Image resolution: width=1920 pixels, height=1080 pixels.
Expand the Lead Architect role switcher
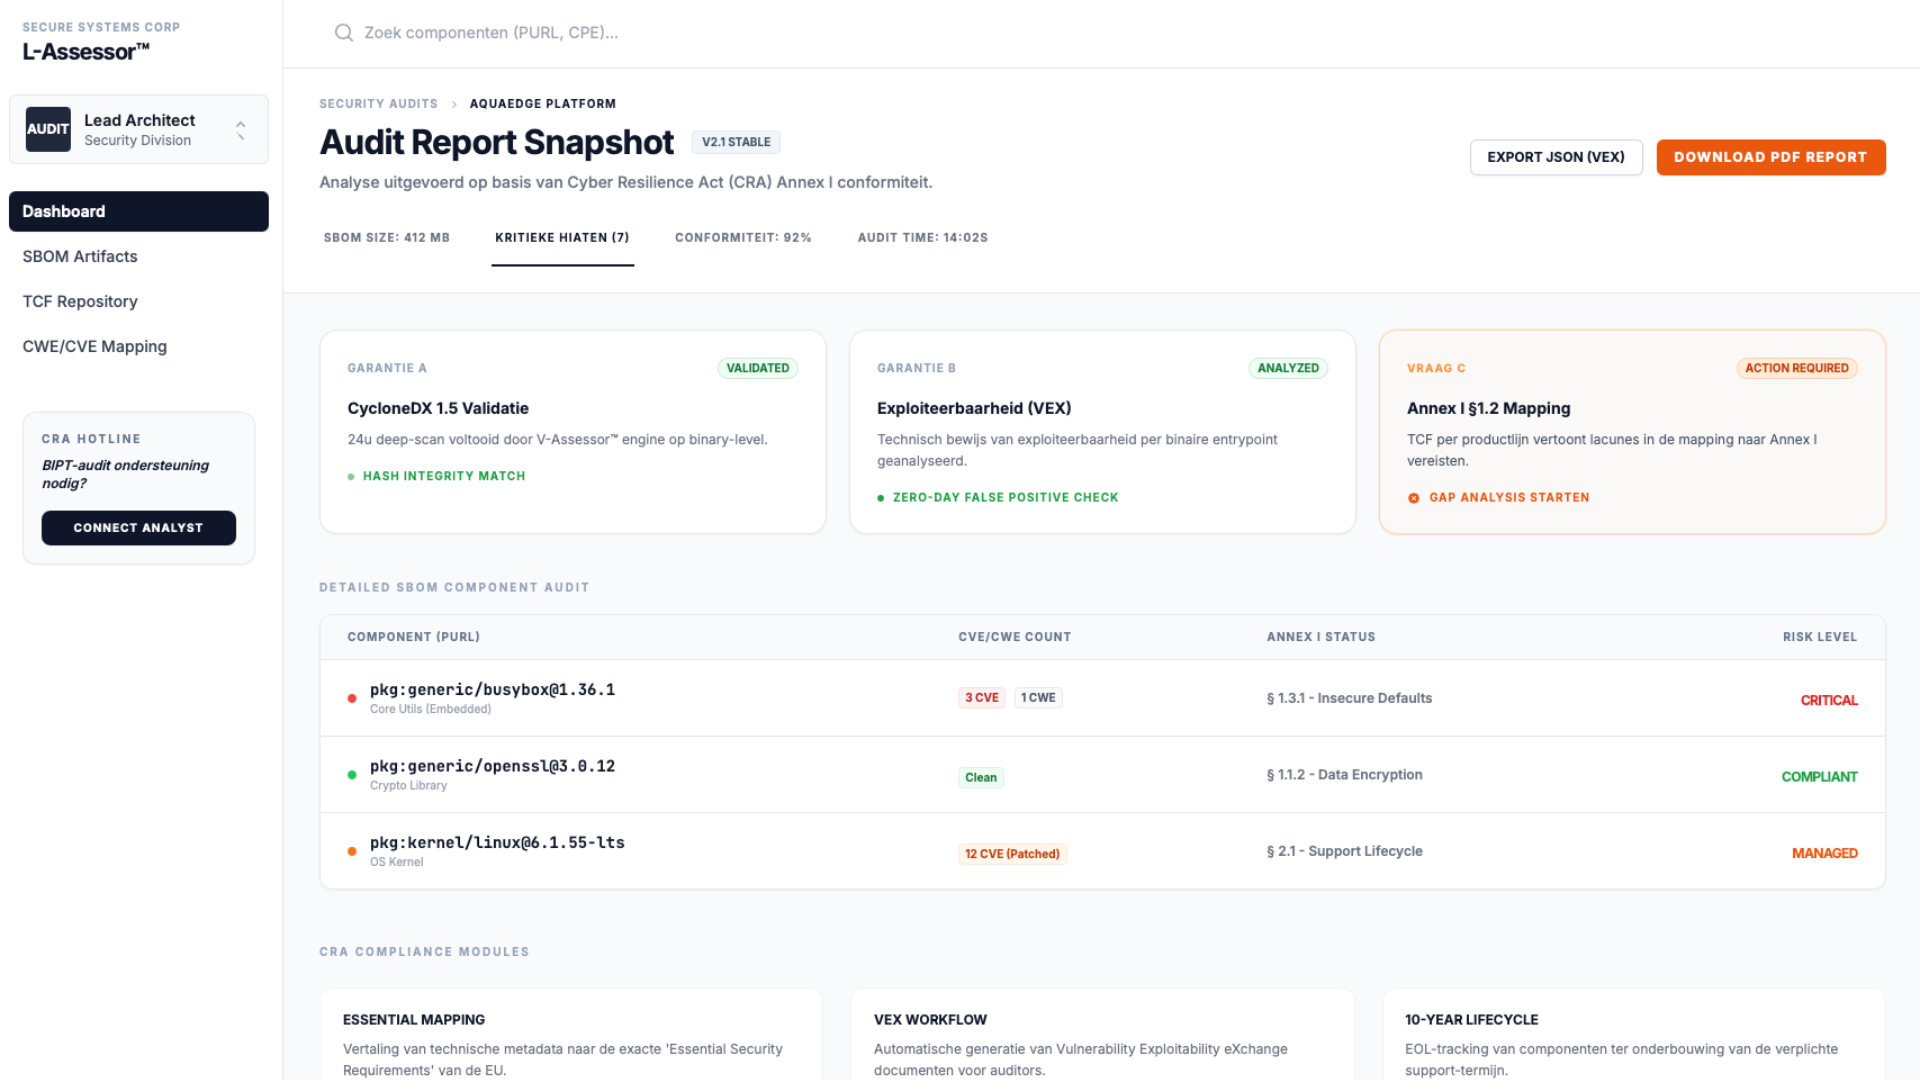coord(240,129)
